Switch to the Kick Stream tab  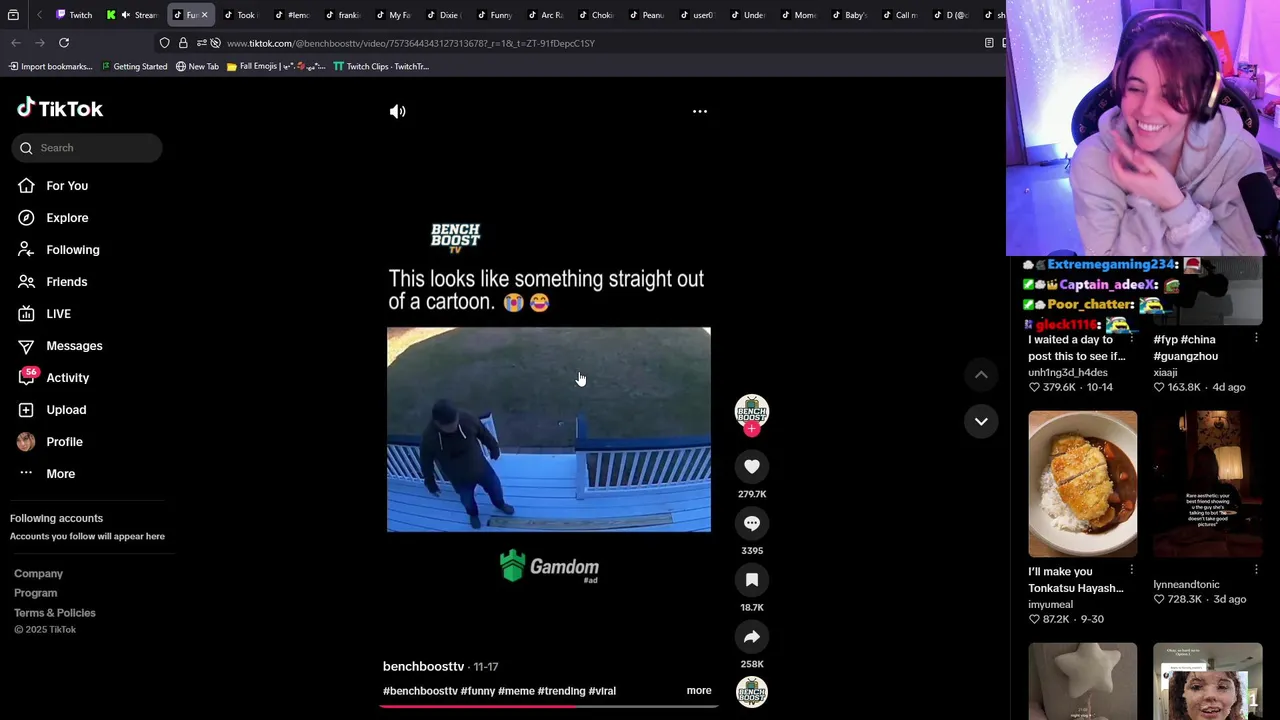click(x=133, y=15)
